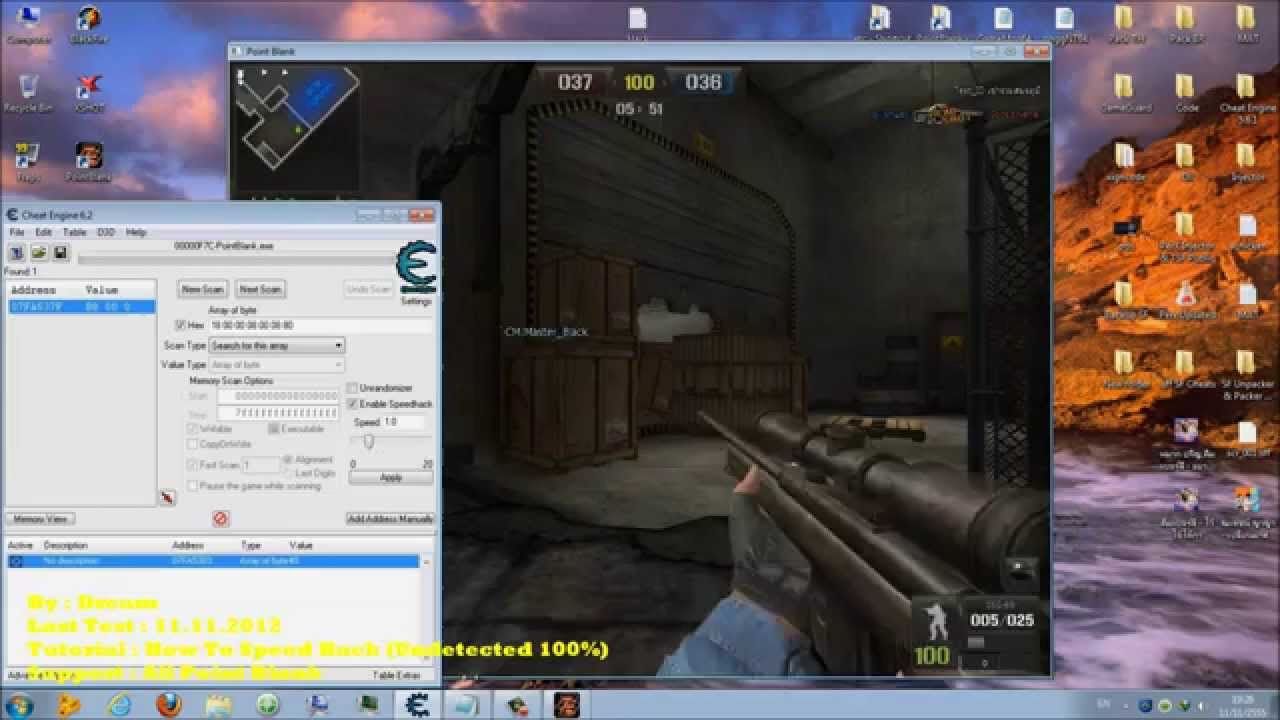Open the Help menu
Image resolution: width=1280 pixels, height=720 pixels.
pos(136,232)
